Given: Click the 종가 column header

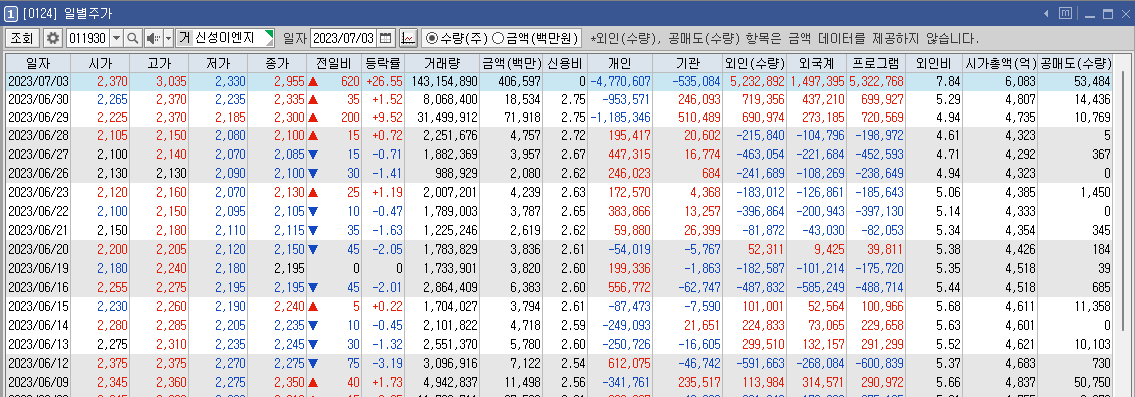Looking at the screenshot, I should (277, 63).
